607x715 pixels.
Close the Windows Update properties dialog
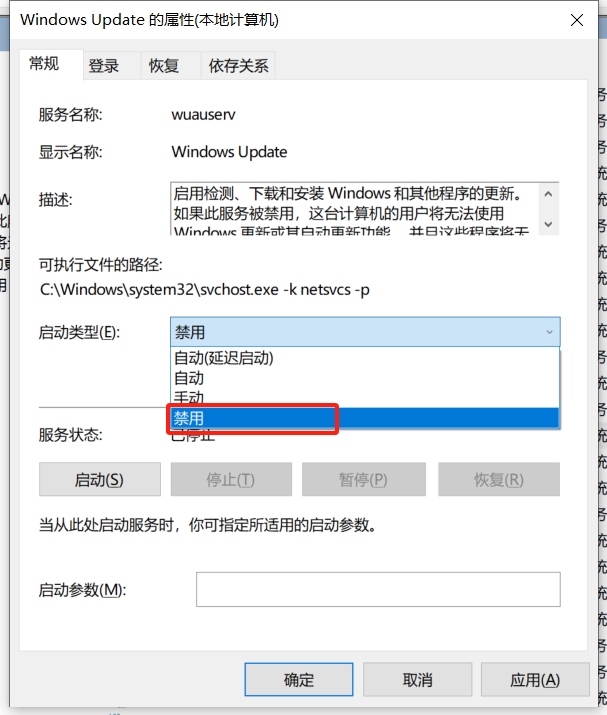577,20
